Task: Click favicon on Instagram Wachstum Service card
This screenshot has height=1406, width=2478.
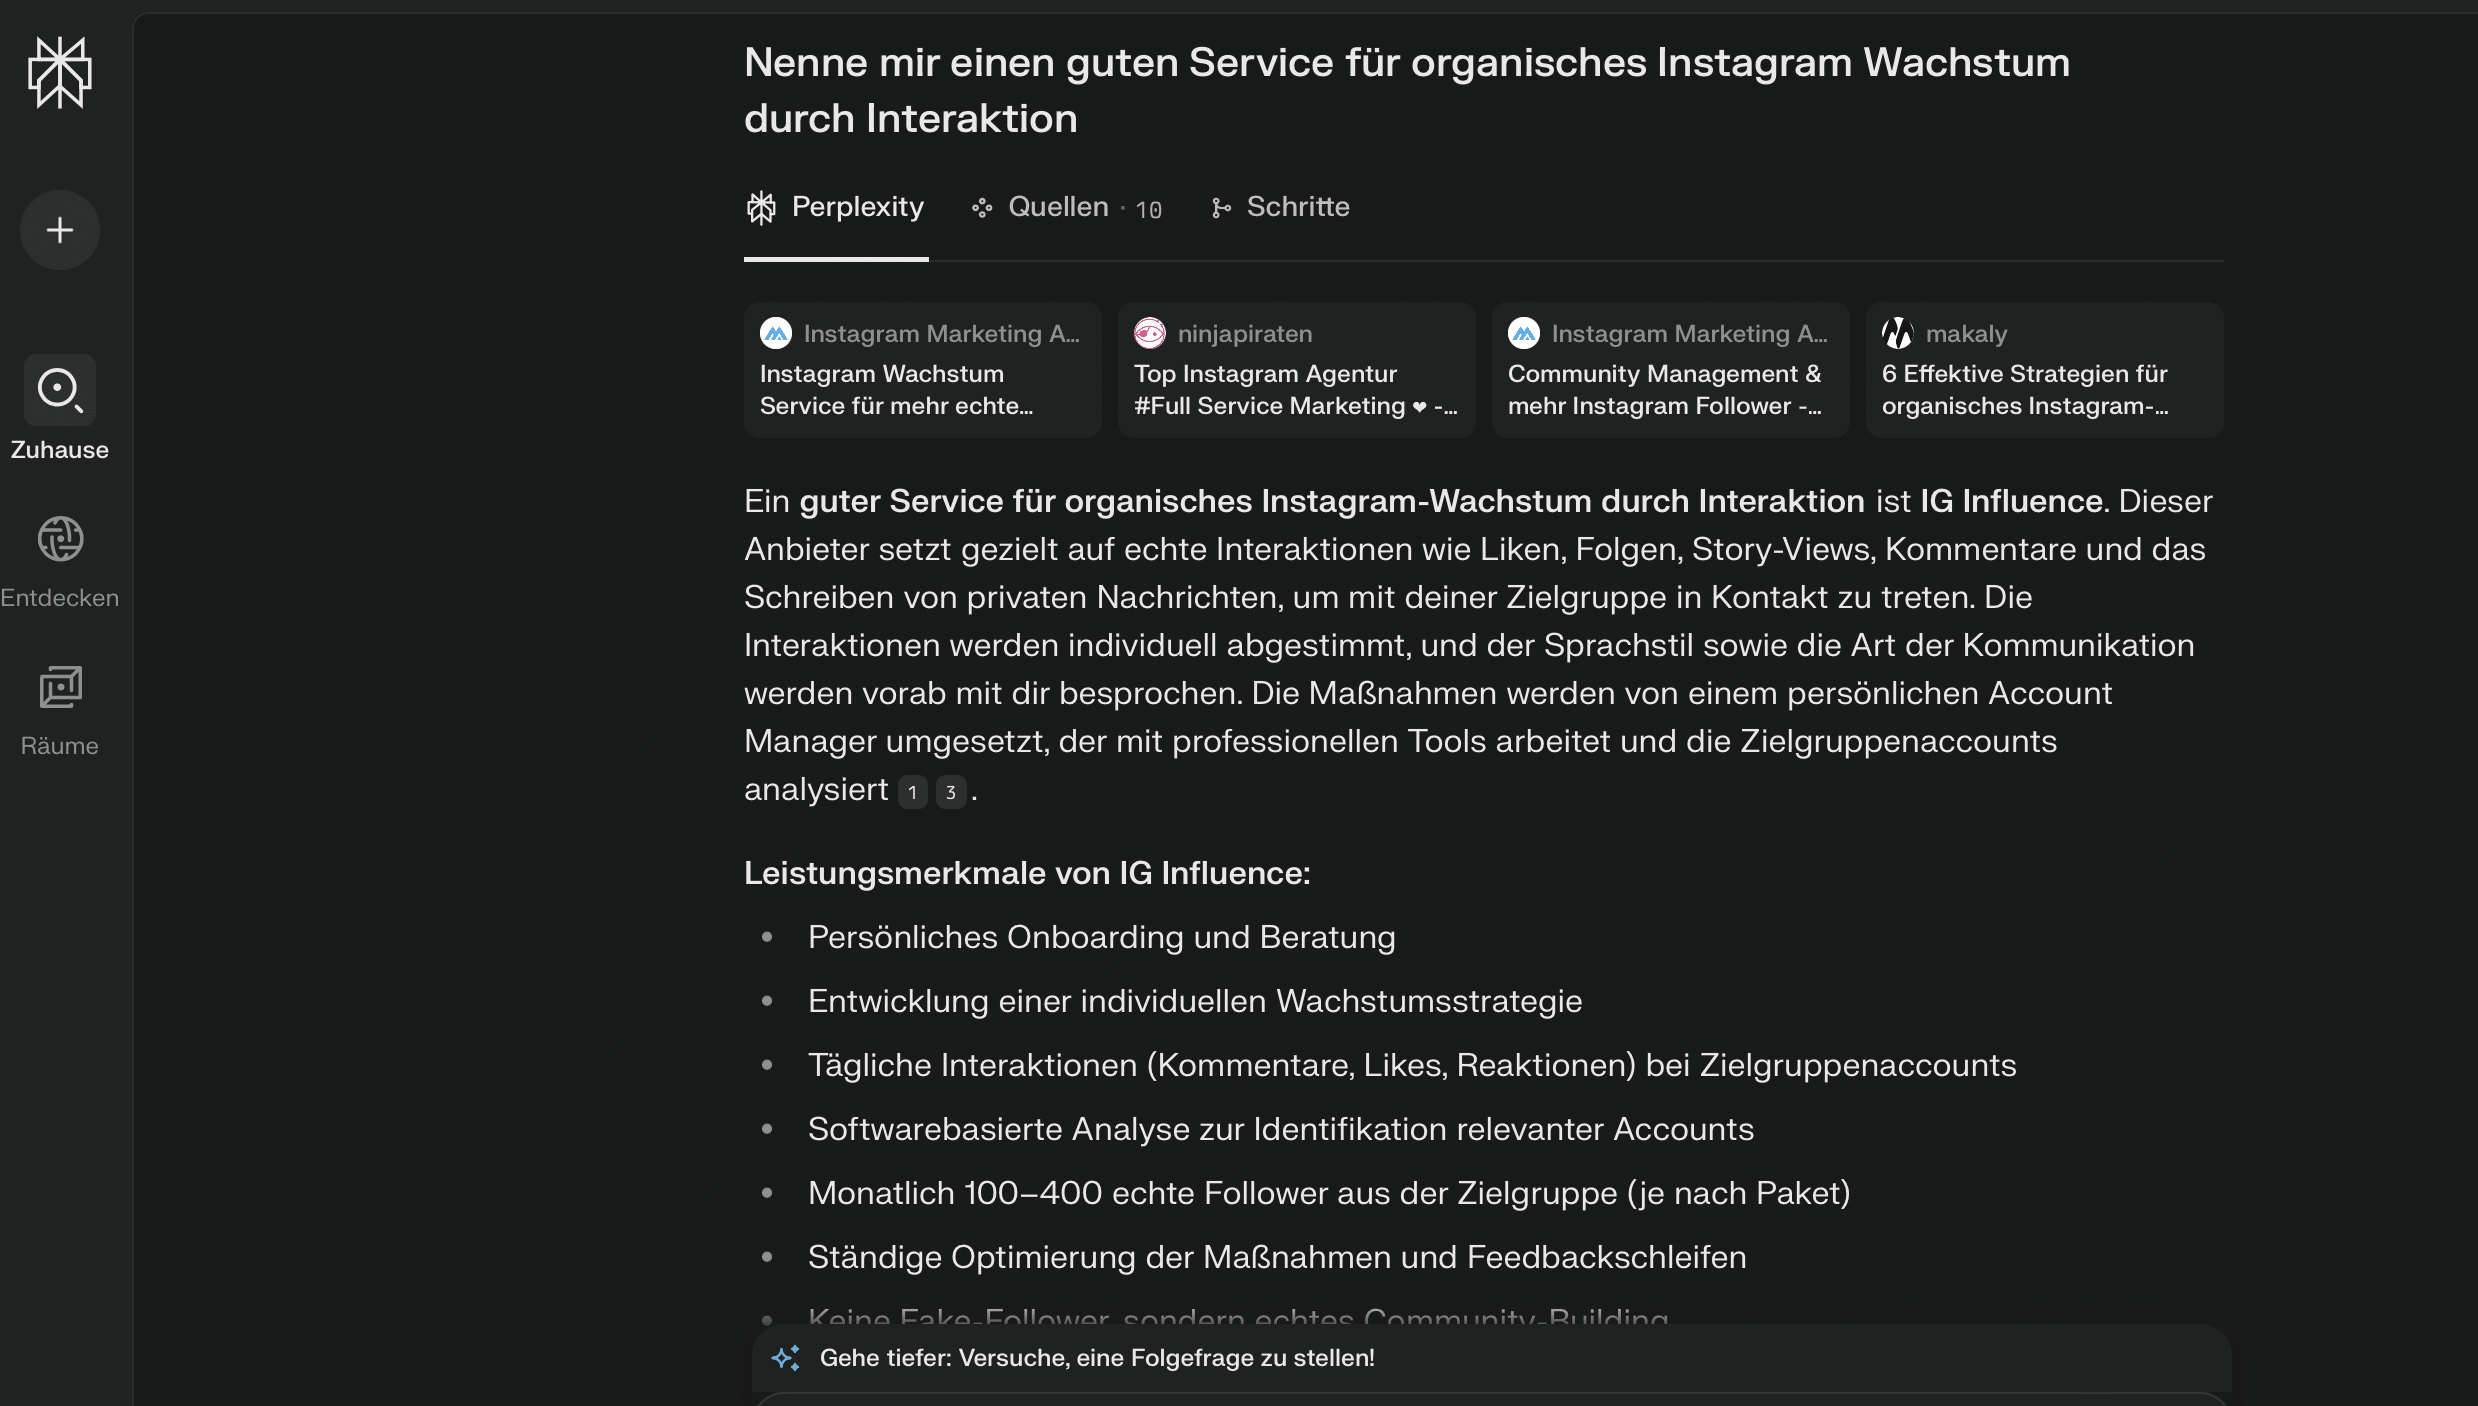Action: click(x=776, y=333)
